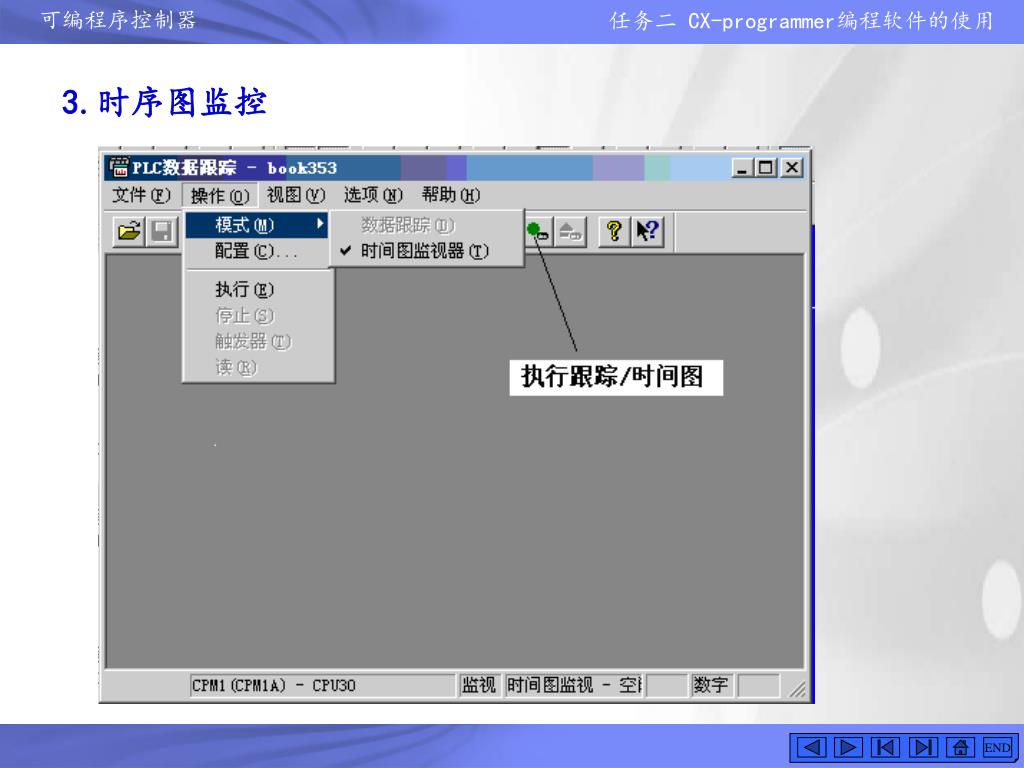The image size is (1024, 768).
Task: Click the grayed 数据跟踪(D) mode option
Action: [x=426, y=225]
